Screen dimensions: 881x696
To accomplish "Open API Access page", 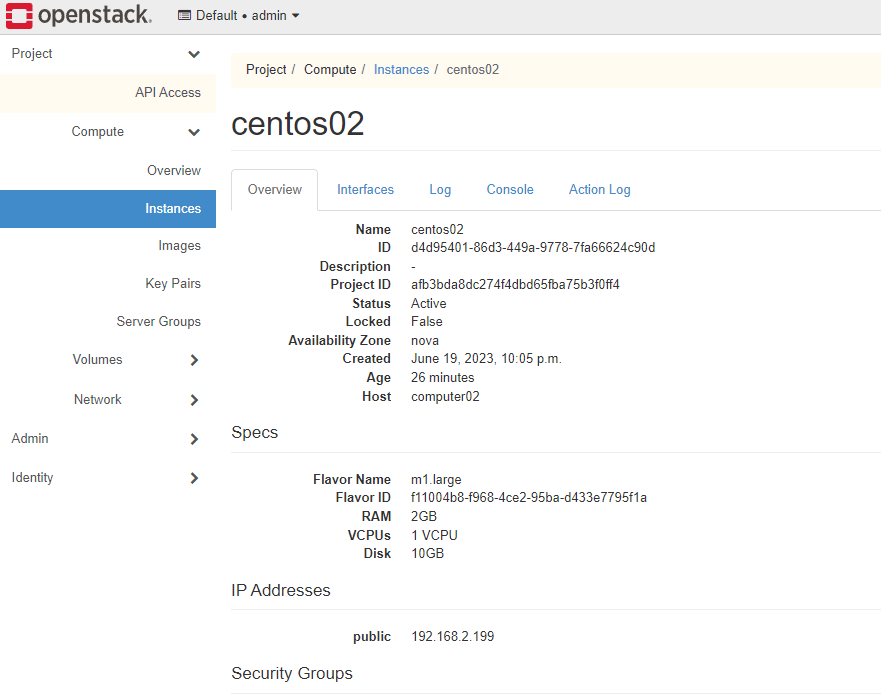I will click(x=167, y=93).
